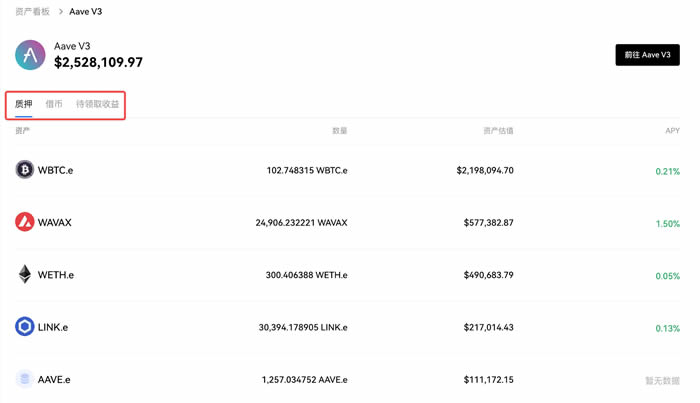Click the APY column header
This screenshot has width=700, height=403.
coord(672,131)
